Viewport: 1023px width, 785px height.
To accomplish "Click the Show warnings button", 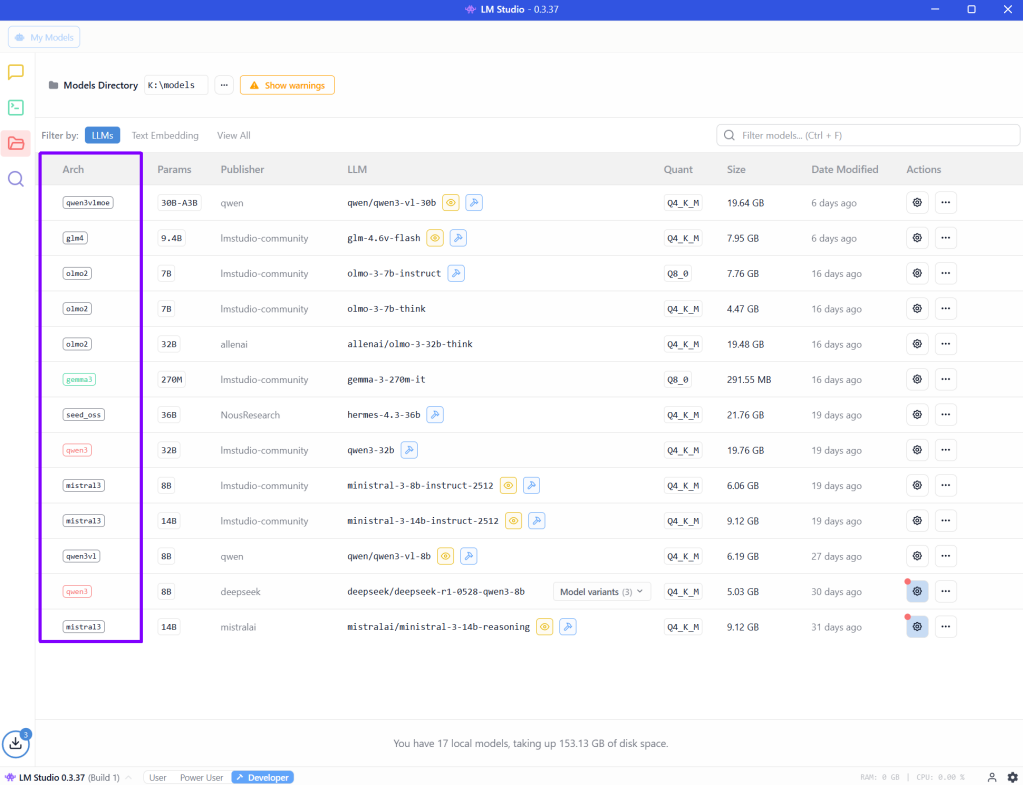I will click(287, 85).
